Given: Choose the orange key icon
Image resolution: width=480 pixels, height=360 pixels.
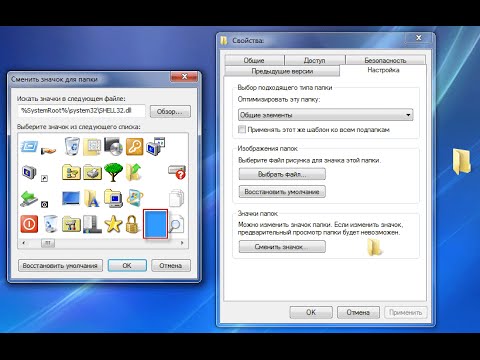Looking at the screenshot, I should coord(134,146).
